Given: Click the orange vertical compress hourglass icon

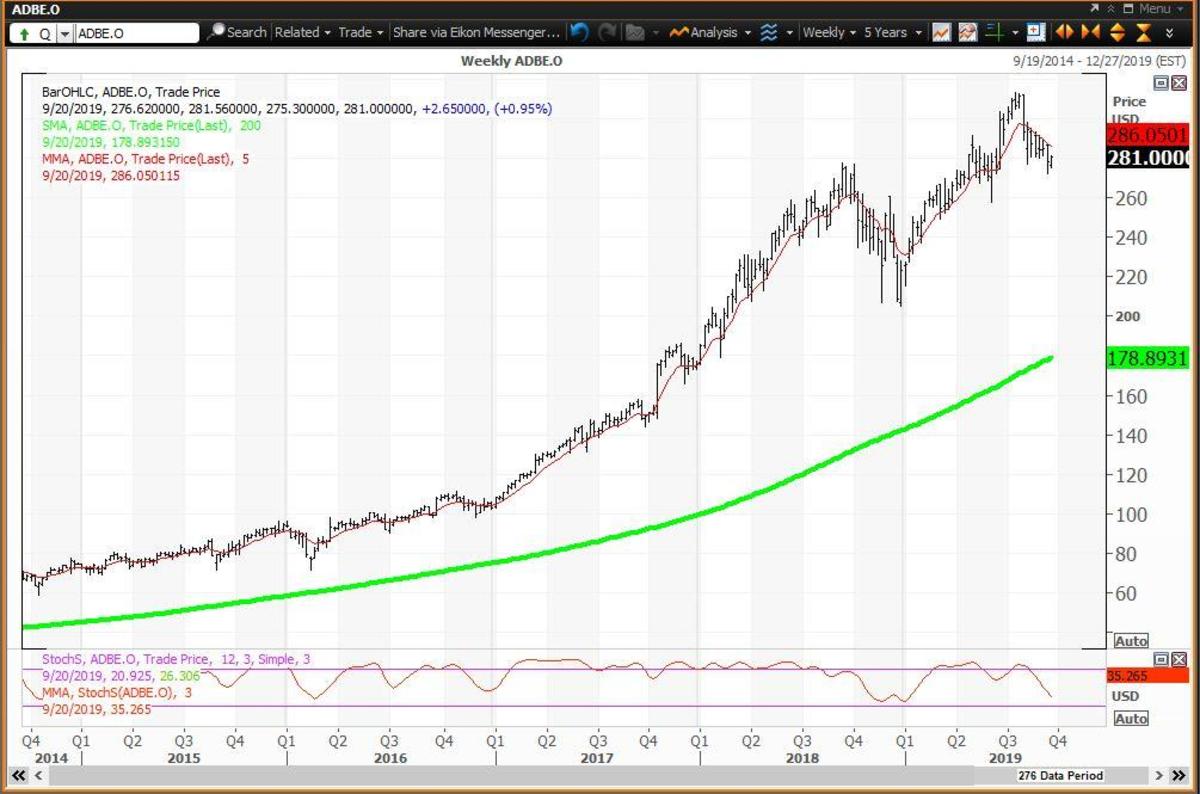Looking at the screenshot, I should click(x=1143, y=32).
